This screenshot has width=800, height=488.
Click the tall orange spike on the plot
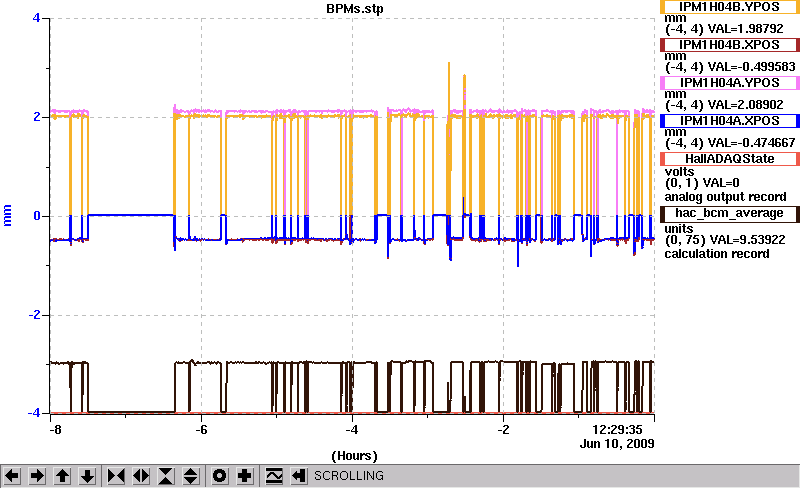449,138
